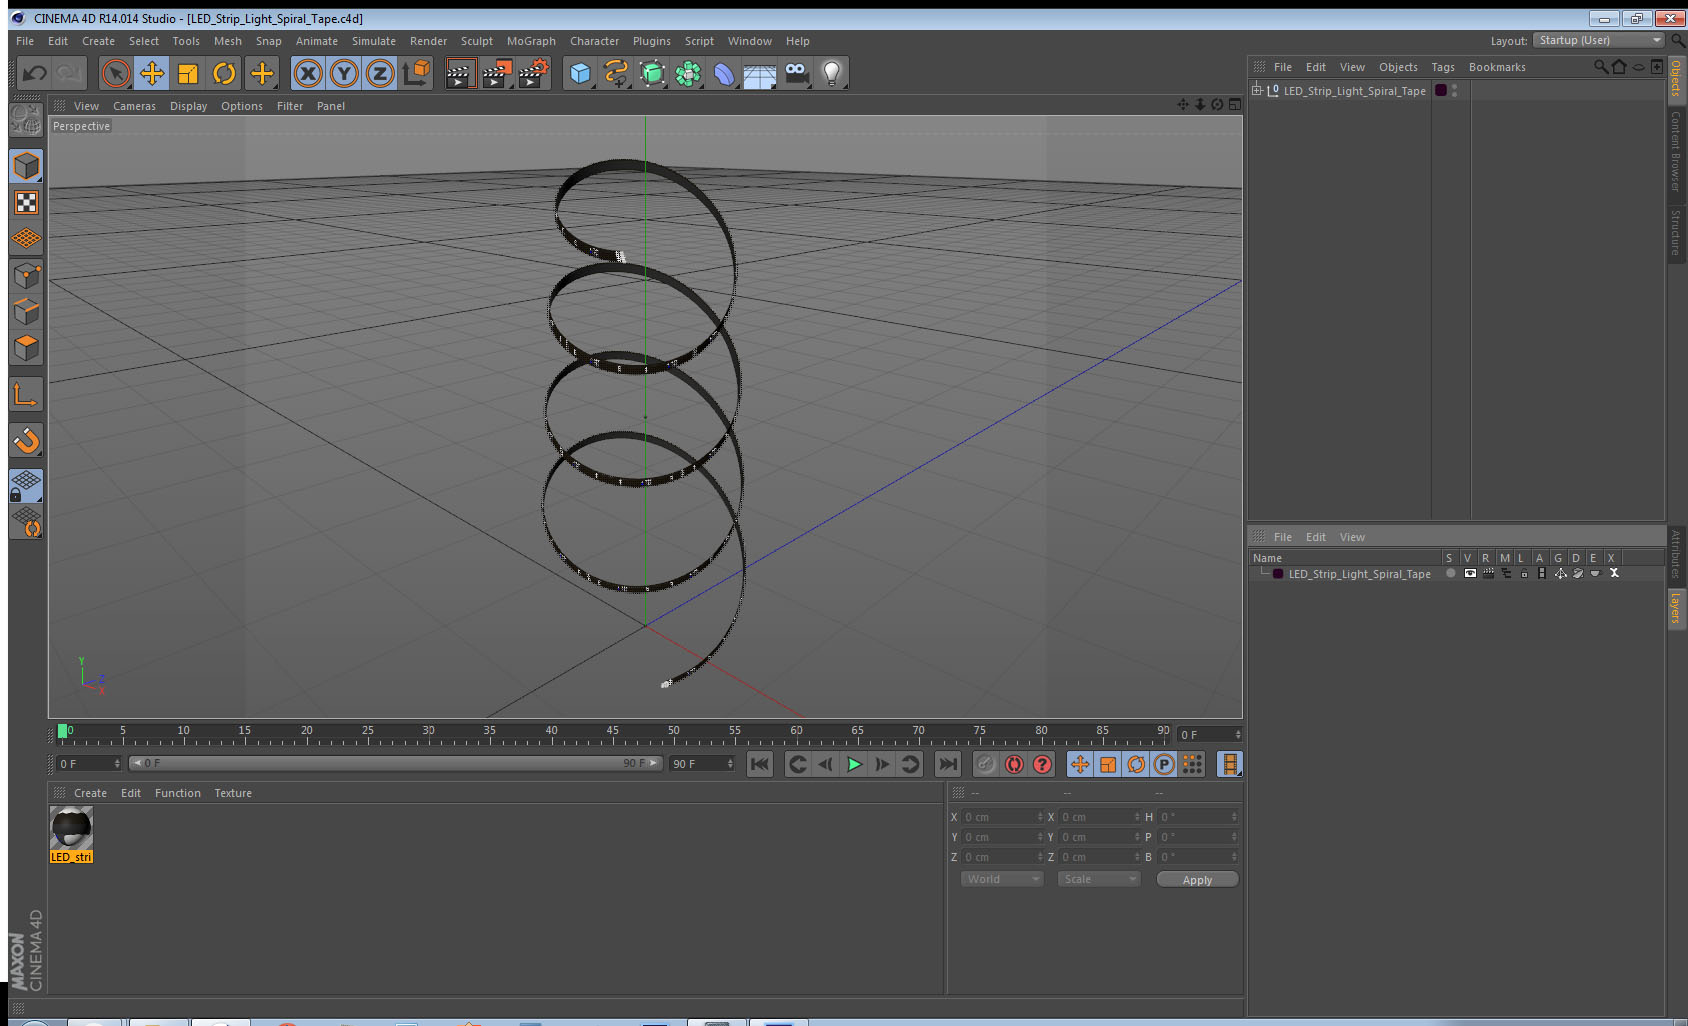Open the Simulate menu
Image resolution: width=1688 pixels, height=1026 pixels.
coord(374,41)
